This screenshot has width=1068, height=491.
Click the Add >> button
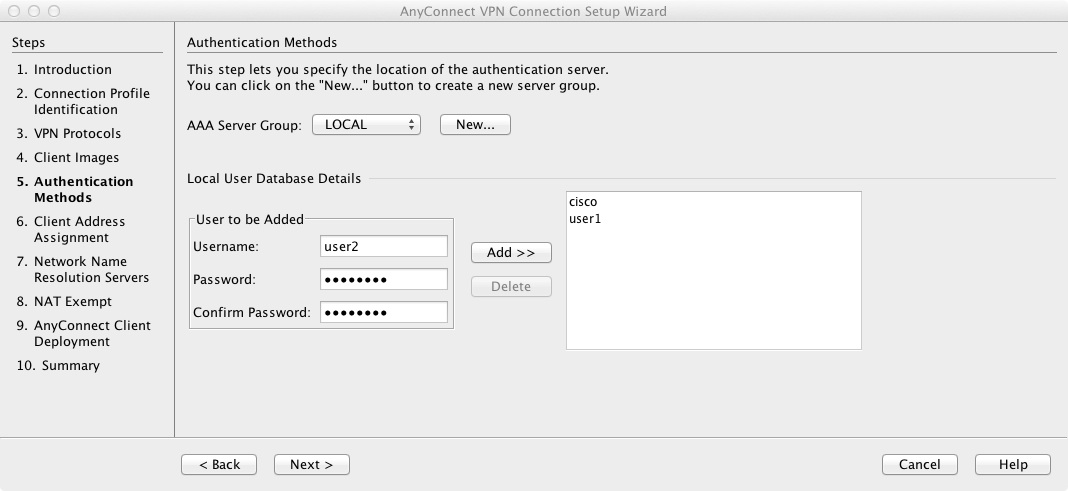click(x=511, y=253)
